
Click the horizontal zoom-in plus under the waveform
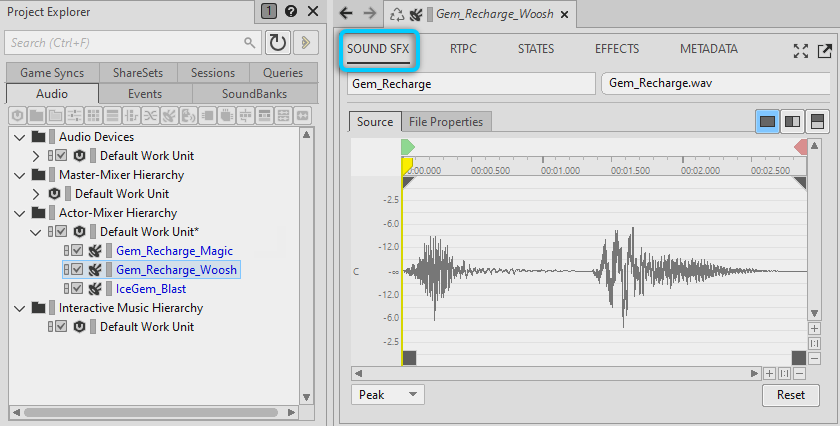point(769,373)
